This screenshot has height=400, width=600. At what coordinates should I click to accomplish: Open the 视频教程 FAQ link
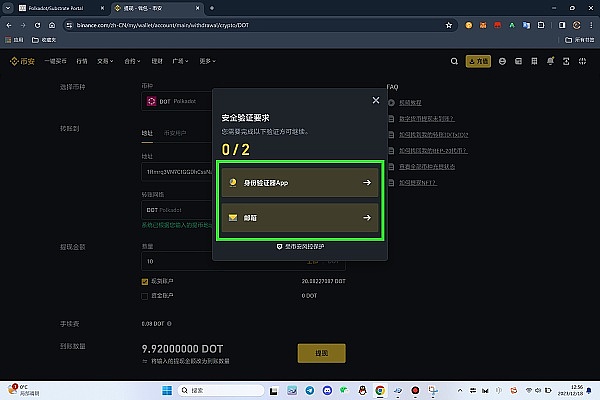pos(410,103)
